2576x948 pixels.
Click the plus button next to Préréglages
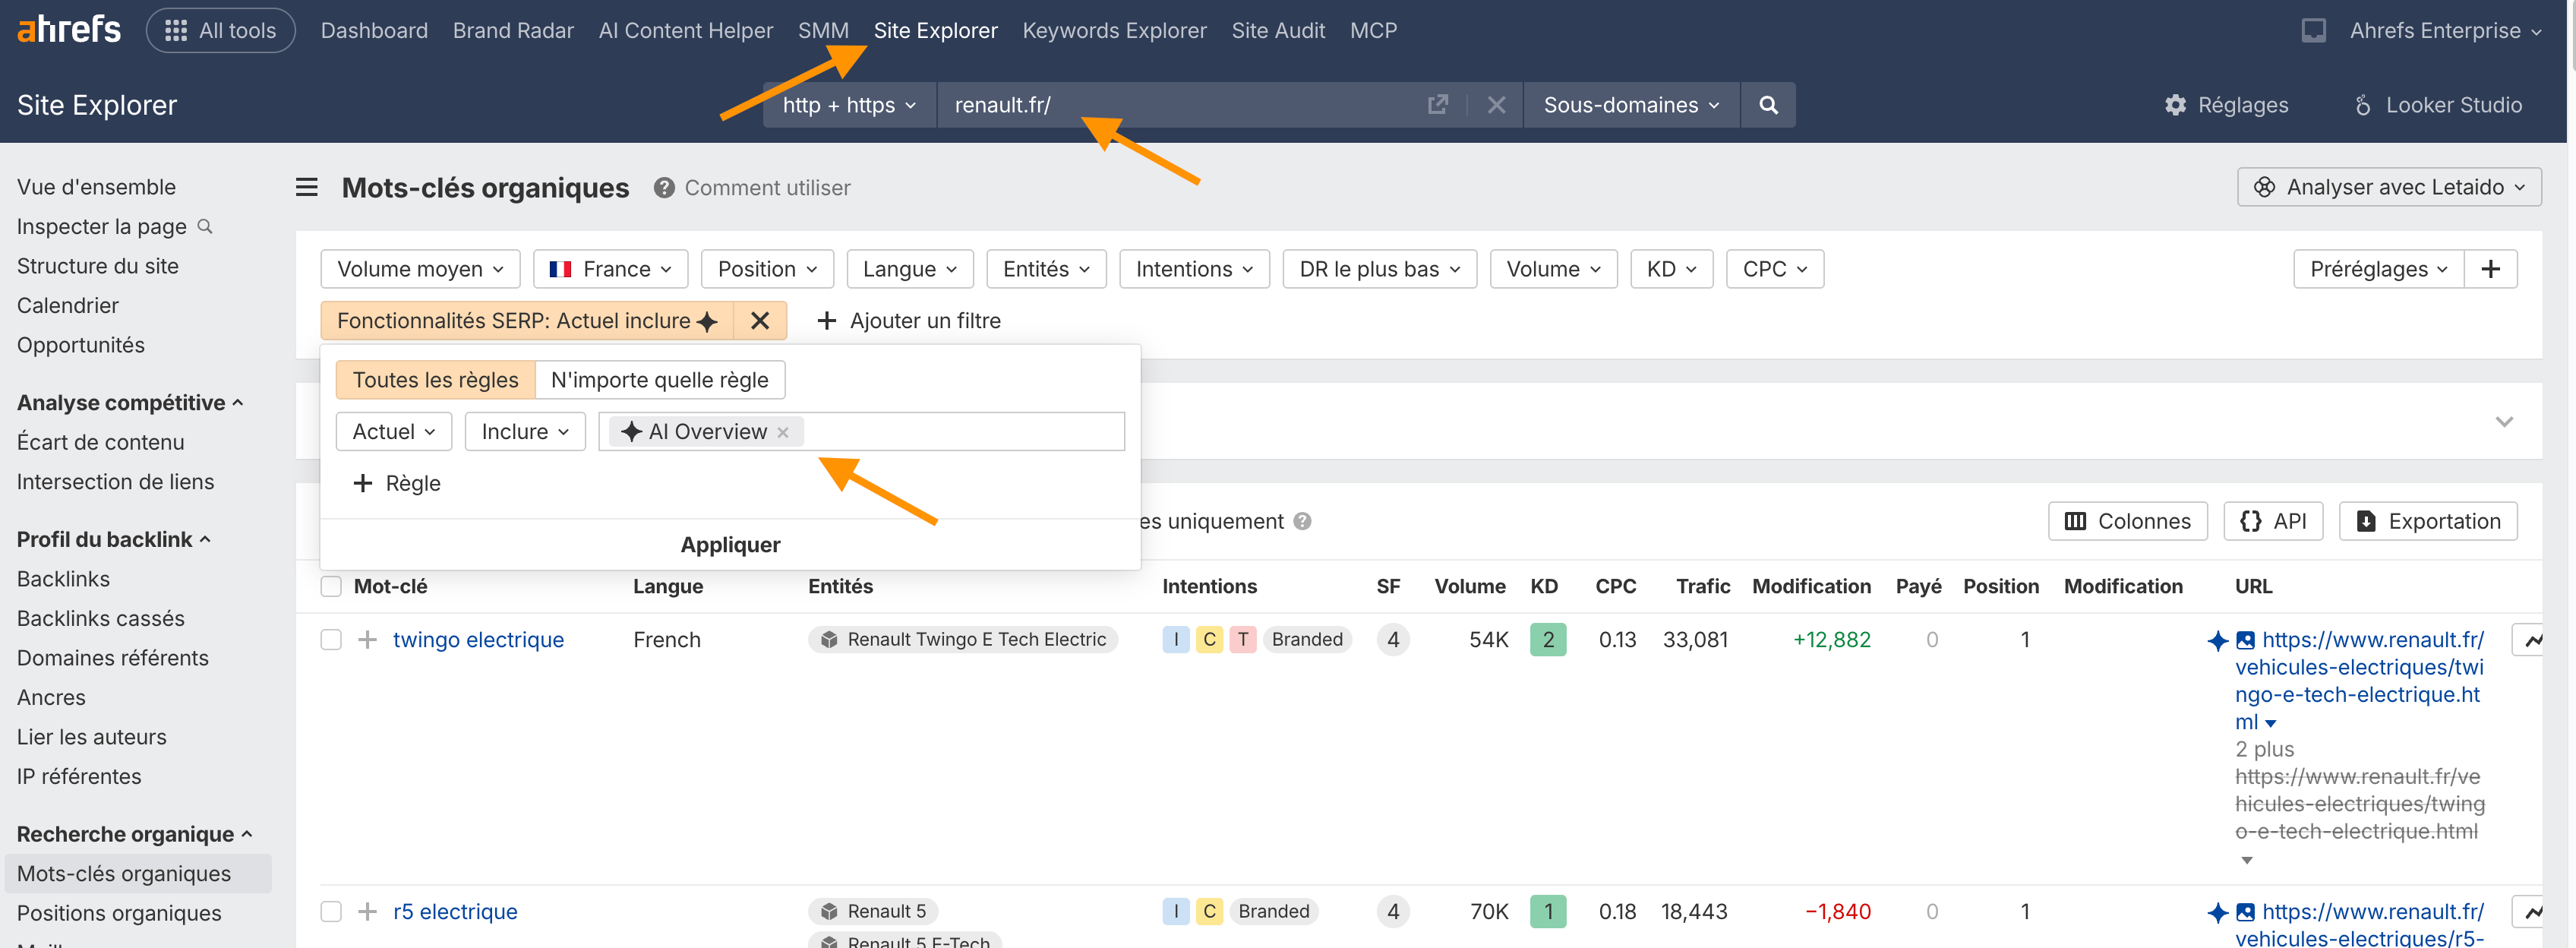[2490, 269]
